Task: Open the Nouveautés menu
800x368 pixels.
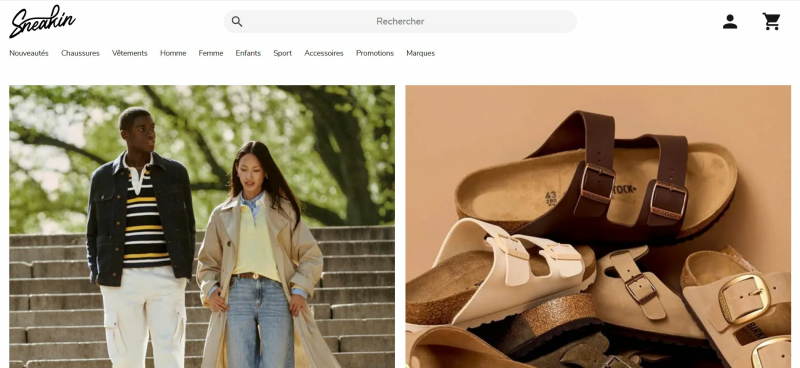Action: coord(29,53)
